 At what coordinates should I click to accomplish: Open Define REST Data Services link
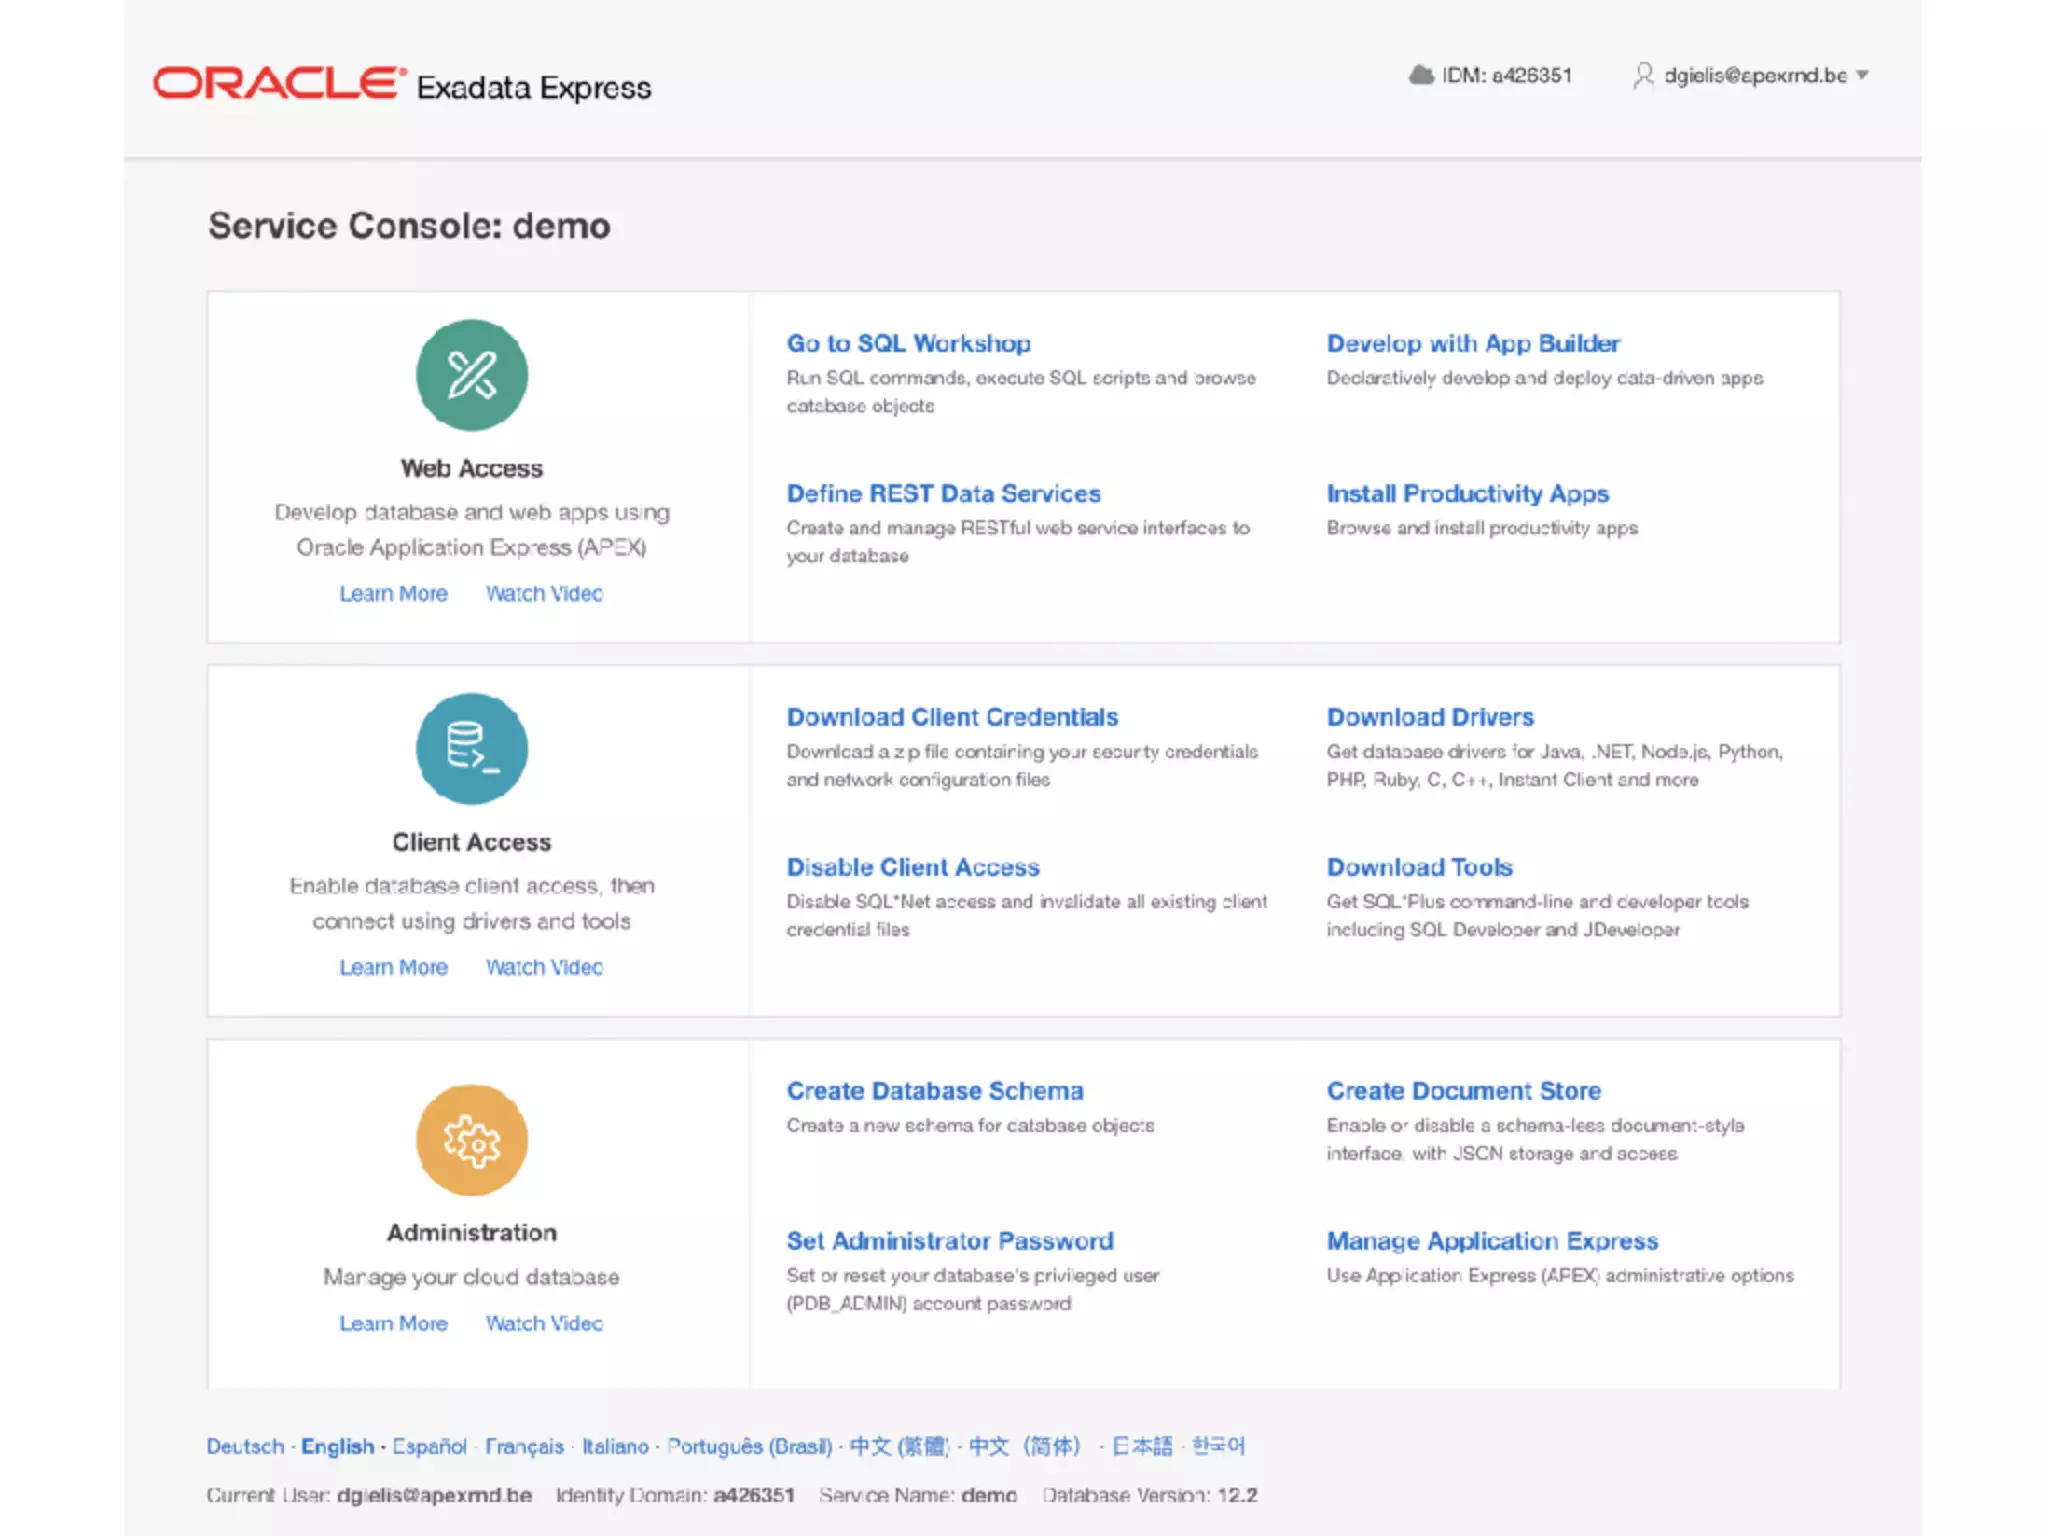pos(942,493)
